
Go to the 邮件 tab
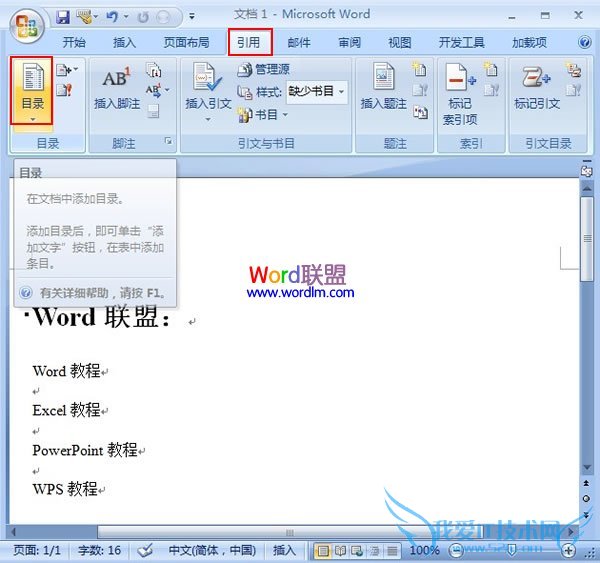tap(299, 42)
